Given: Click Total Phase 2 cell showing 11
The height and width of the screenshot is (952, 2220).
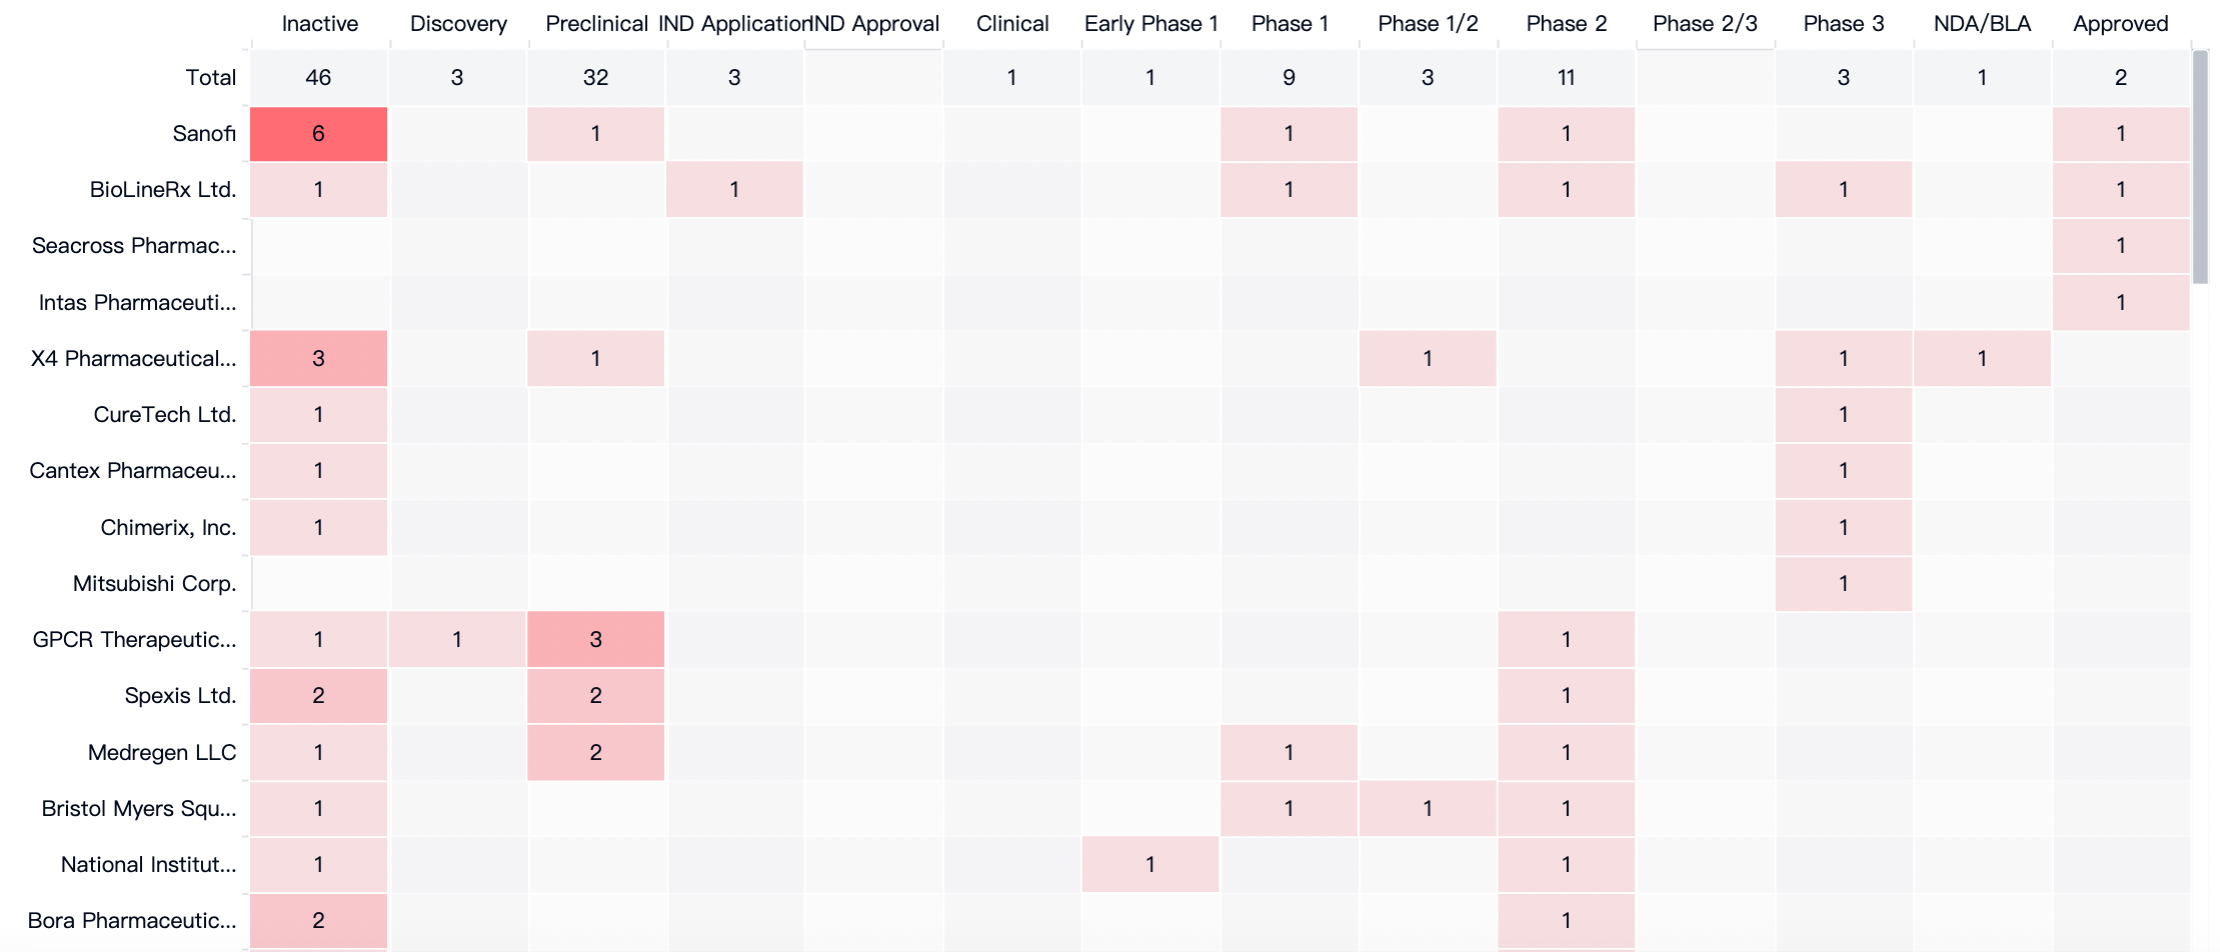Looking at the screenshot, I should pos(1566,78).
